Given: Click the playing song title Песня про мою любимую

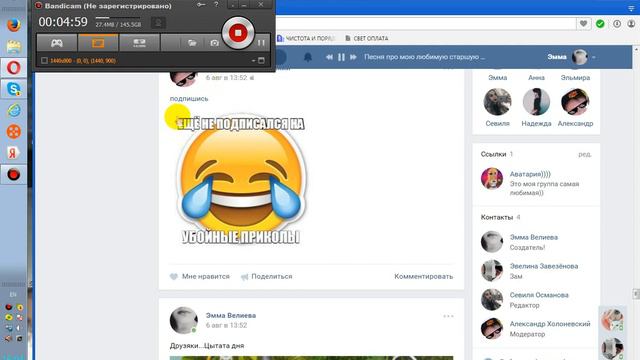Looking at the screenshot, I should coord(424,57).
